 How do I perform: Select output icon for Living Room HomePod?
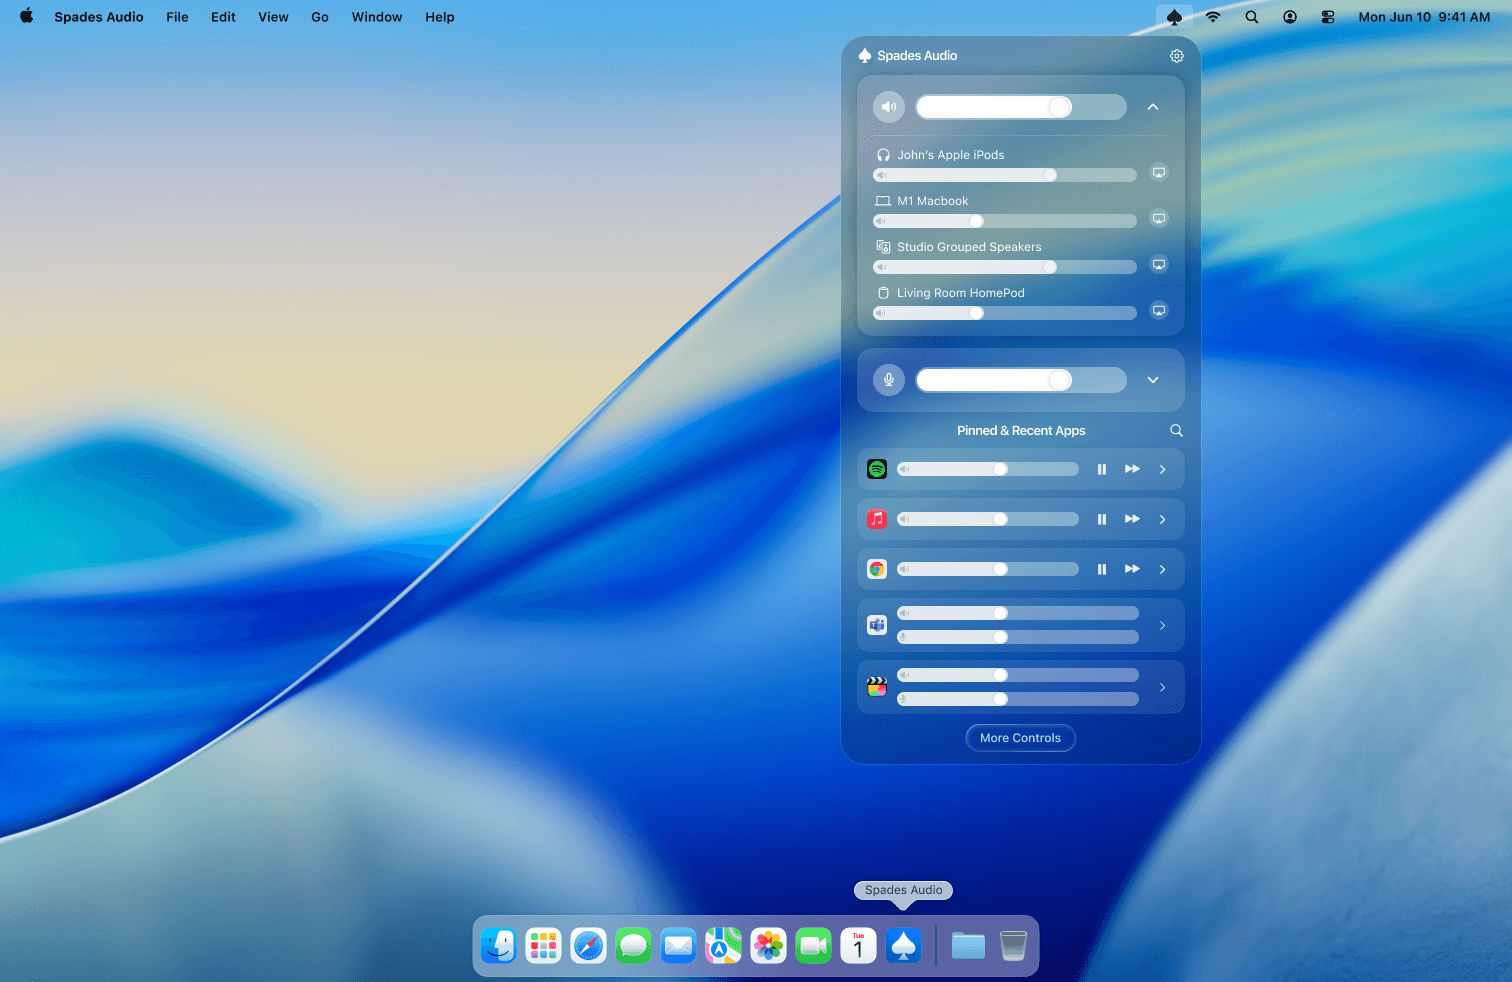1158,310
